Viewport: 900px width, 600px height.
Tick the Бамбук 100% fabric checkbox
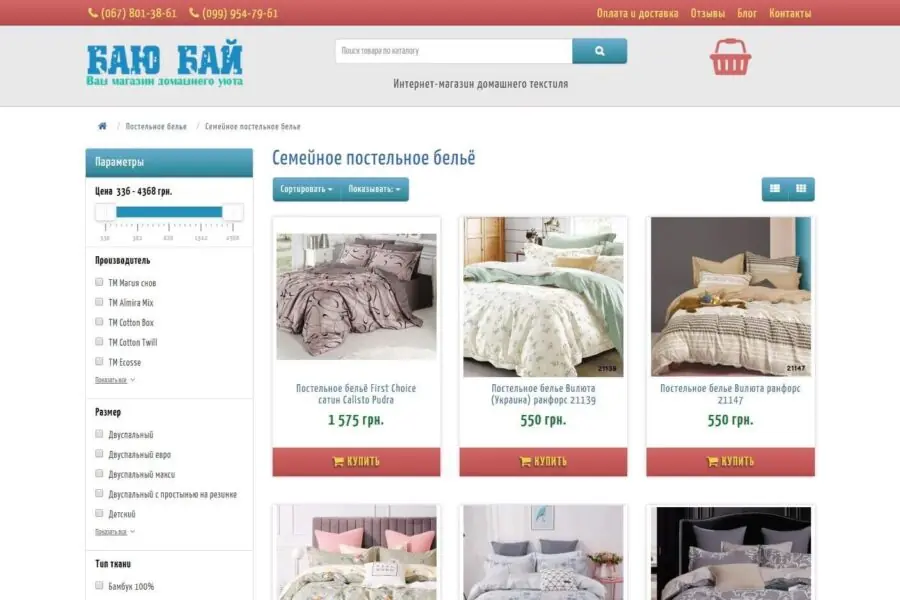tap(99, 586)
